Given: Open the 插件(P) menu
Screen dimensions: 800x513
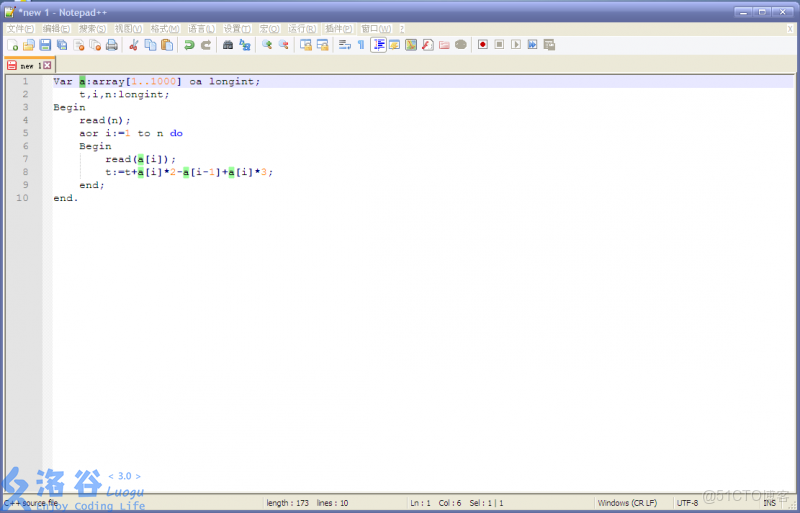Looking at the screenshot, I should (x=339, y=29).
